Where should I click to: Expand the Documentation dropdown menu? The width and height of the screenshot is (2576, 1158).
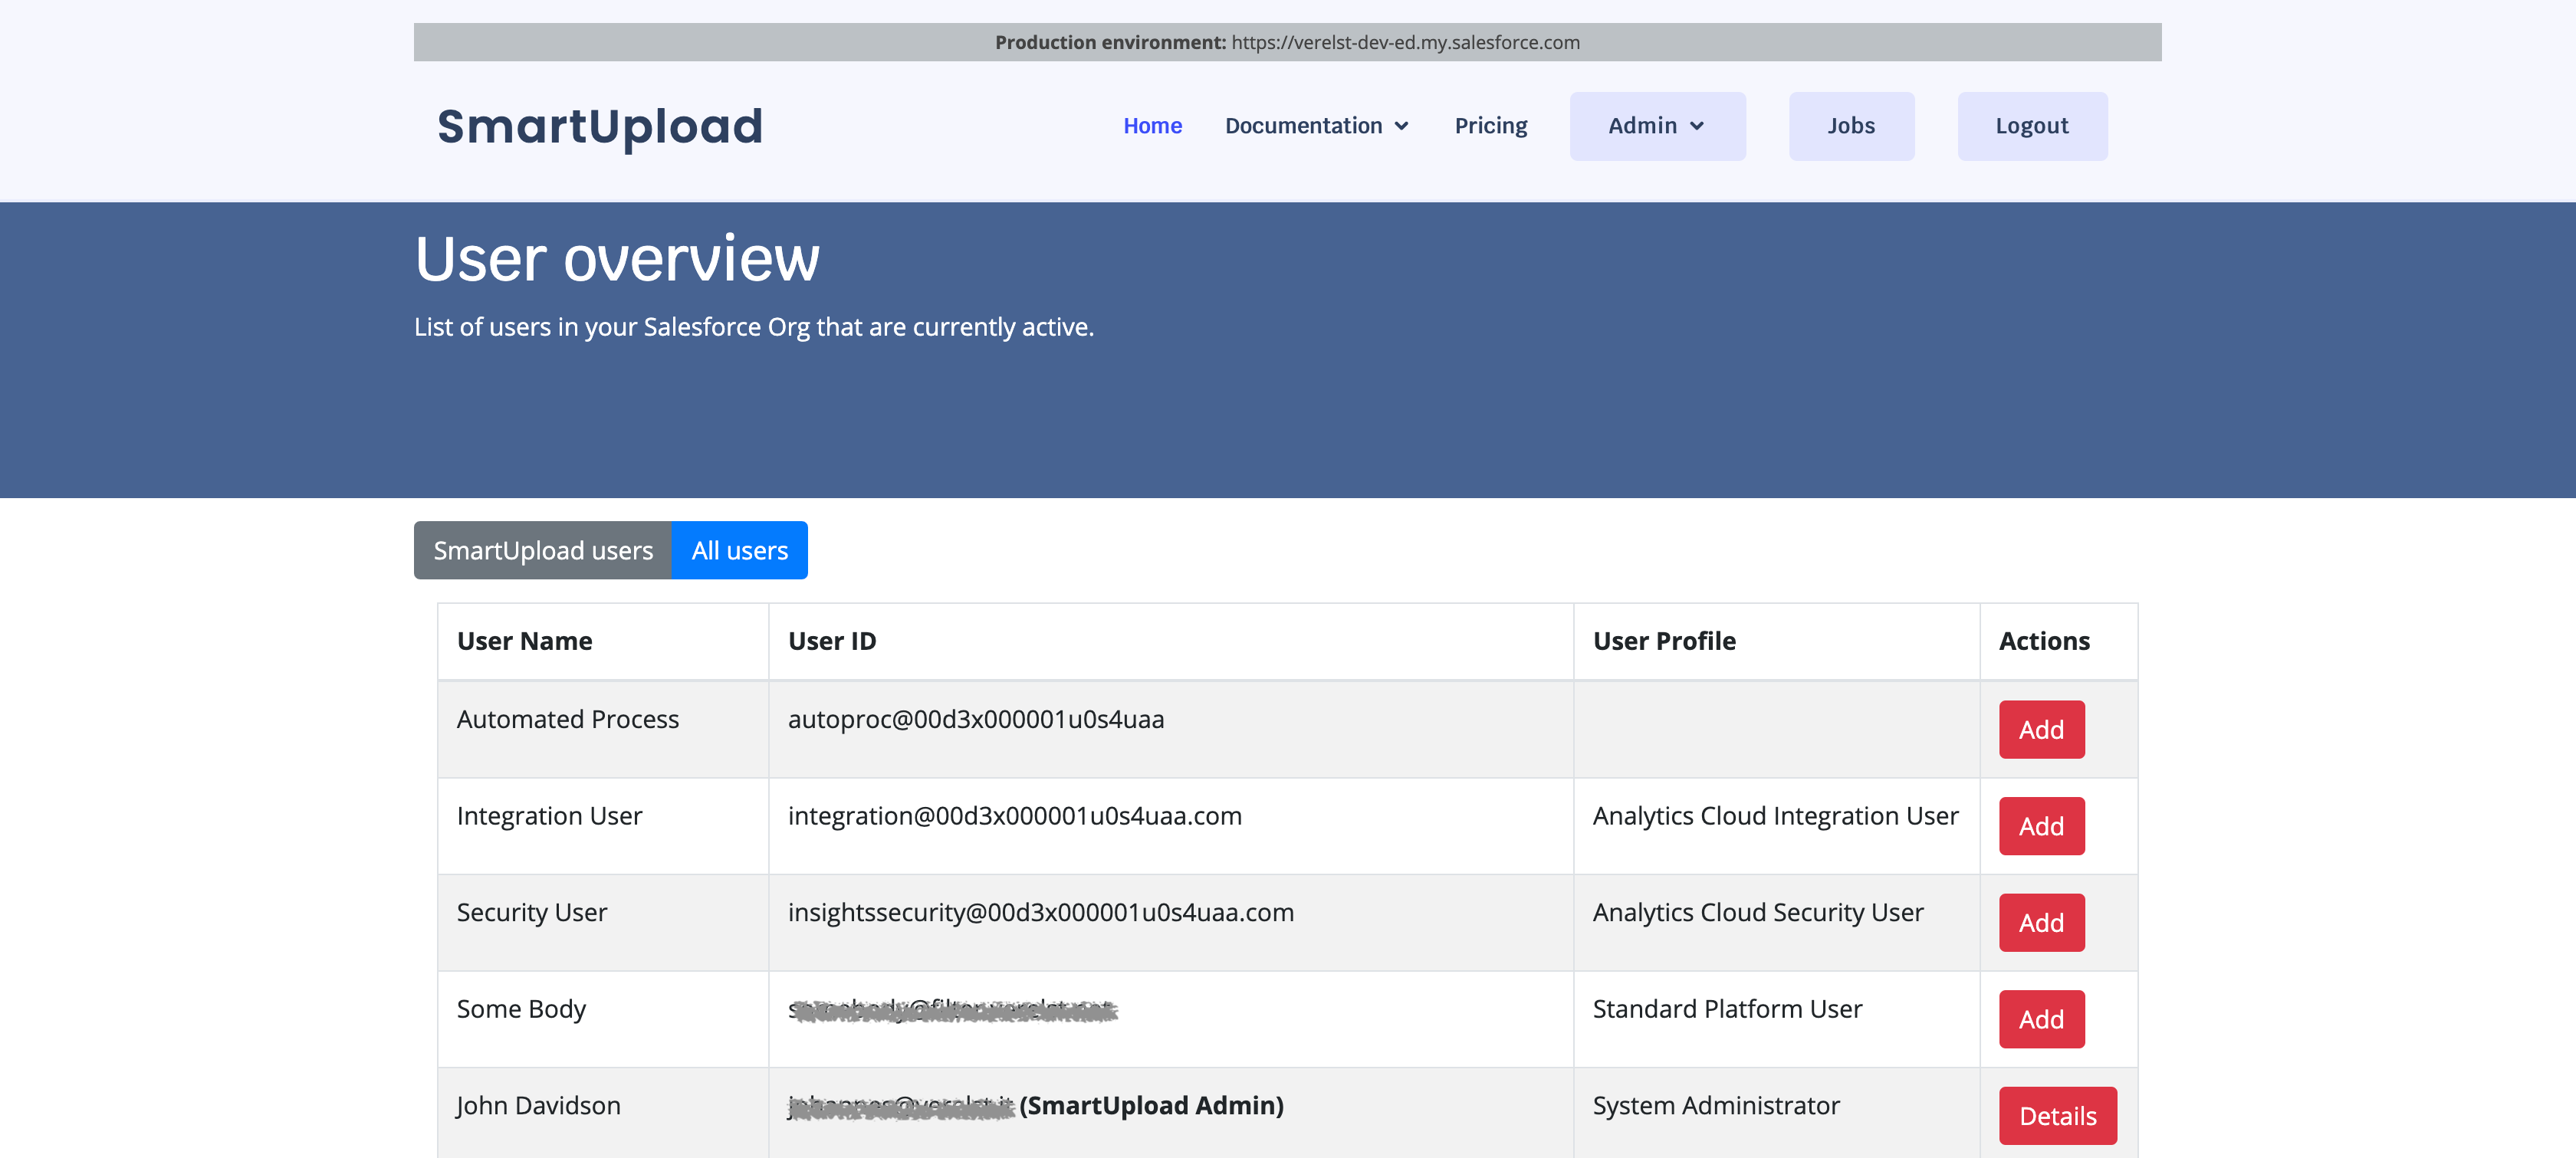click(1303, 126)
